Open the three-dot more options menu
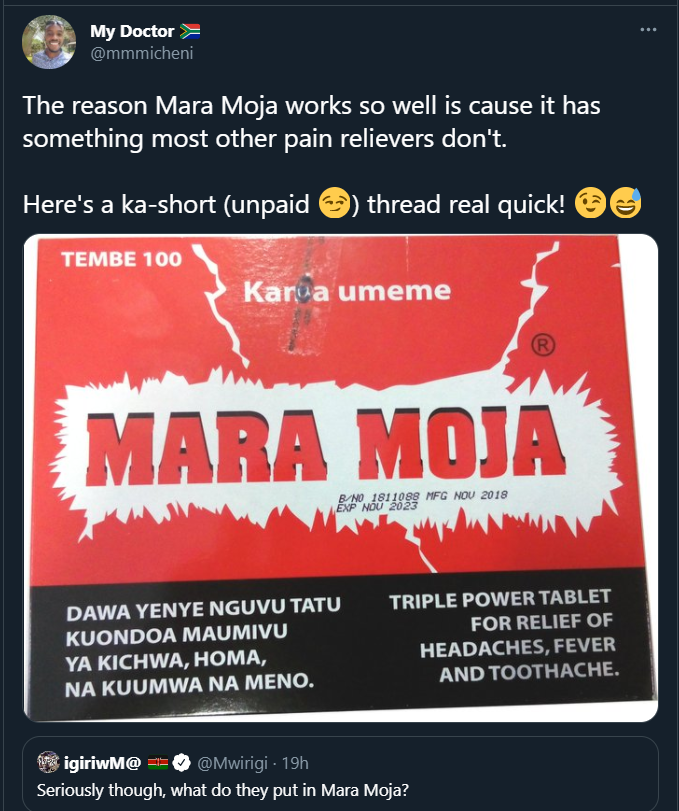 648,29
